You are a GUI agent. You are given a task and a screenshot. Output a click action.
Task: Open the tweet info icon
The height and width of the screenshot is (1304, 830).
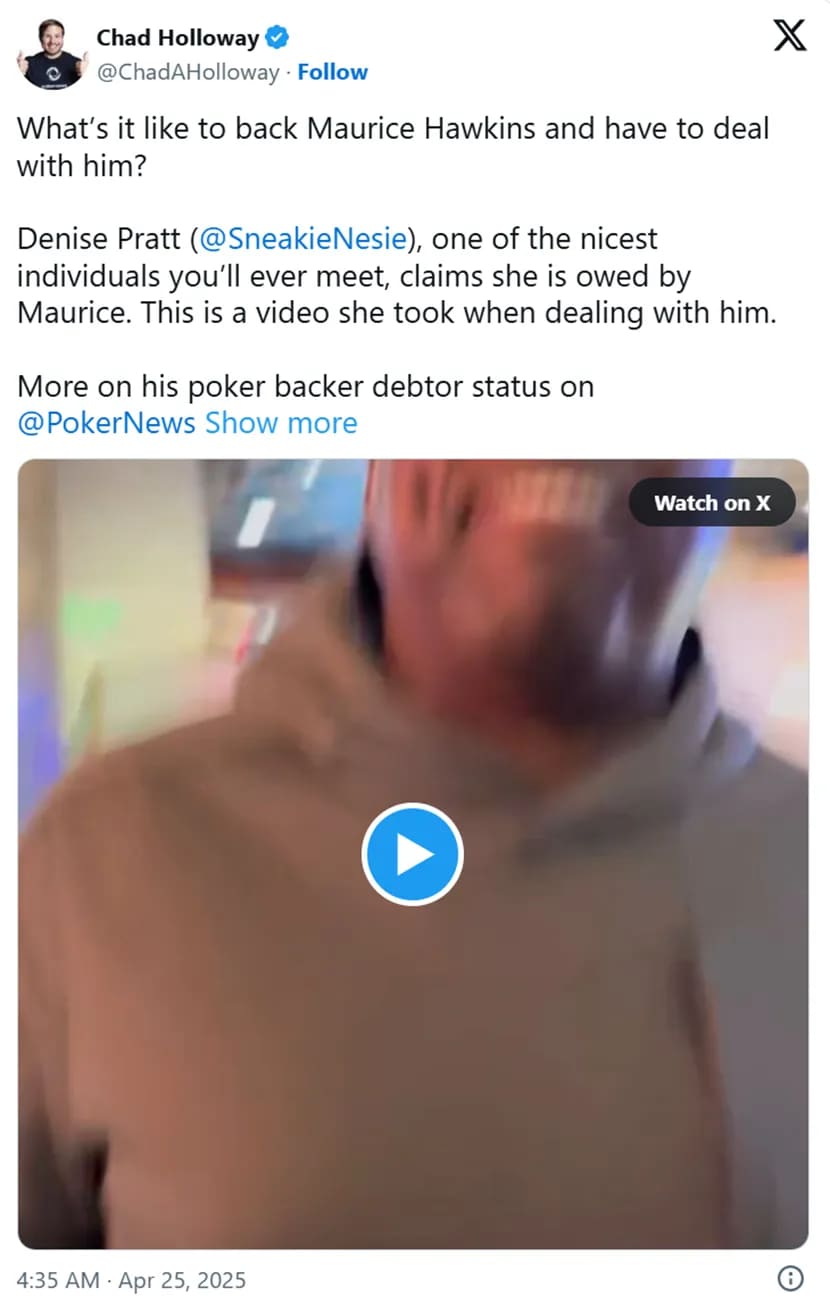pyautogui.click(x=790, y=1279)
